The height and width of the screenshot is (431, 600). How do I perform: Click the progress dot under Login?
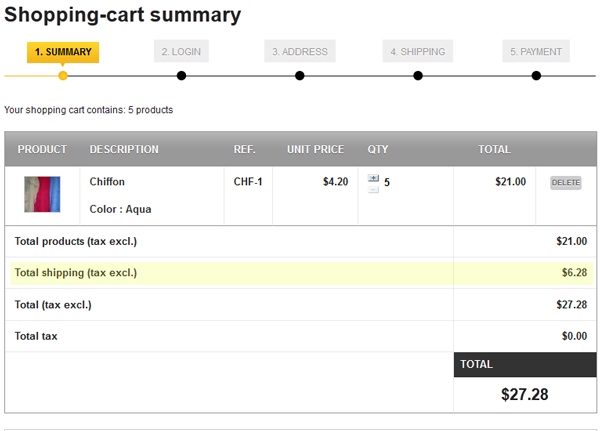[181, 76]
